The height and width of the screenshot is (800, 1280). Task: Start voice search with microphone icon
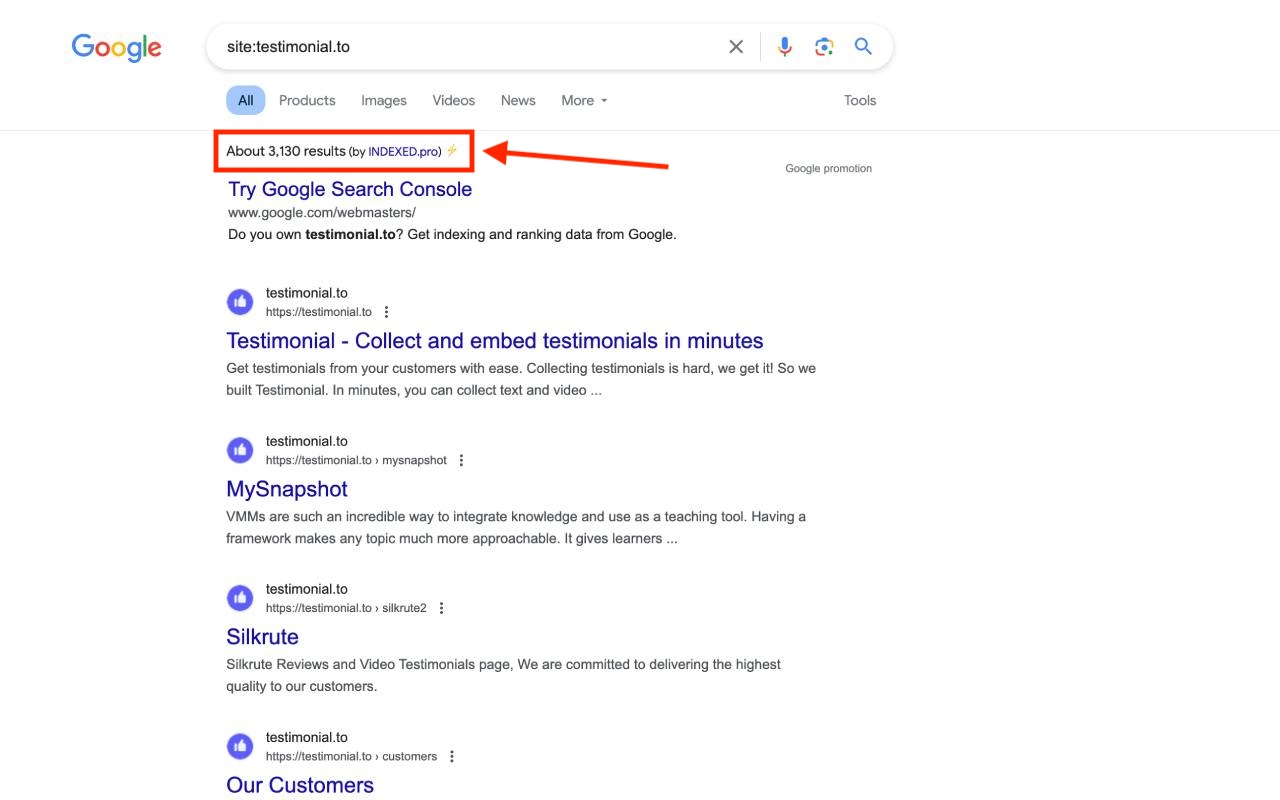click(x=785, y=47)
